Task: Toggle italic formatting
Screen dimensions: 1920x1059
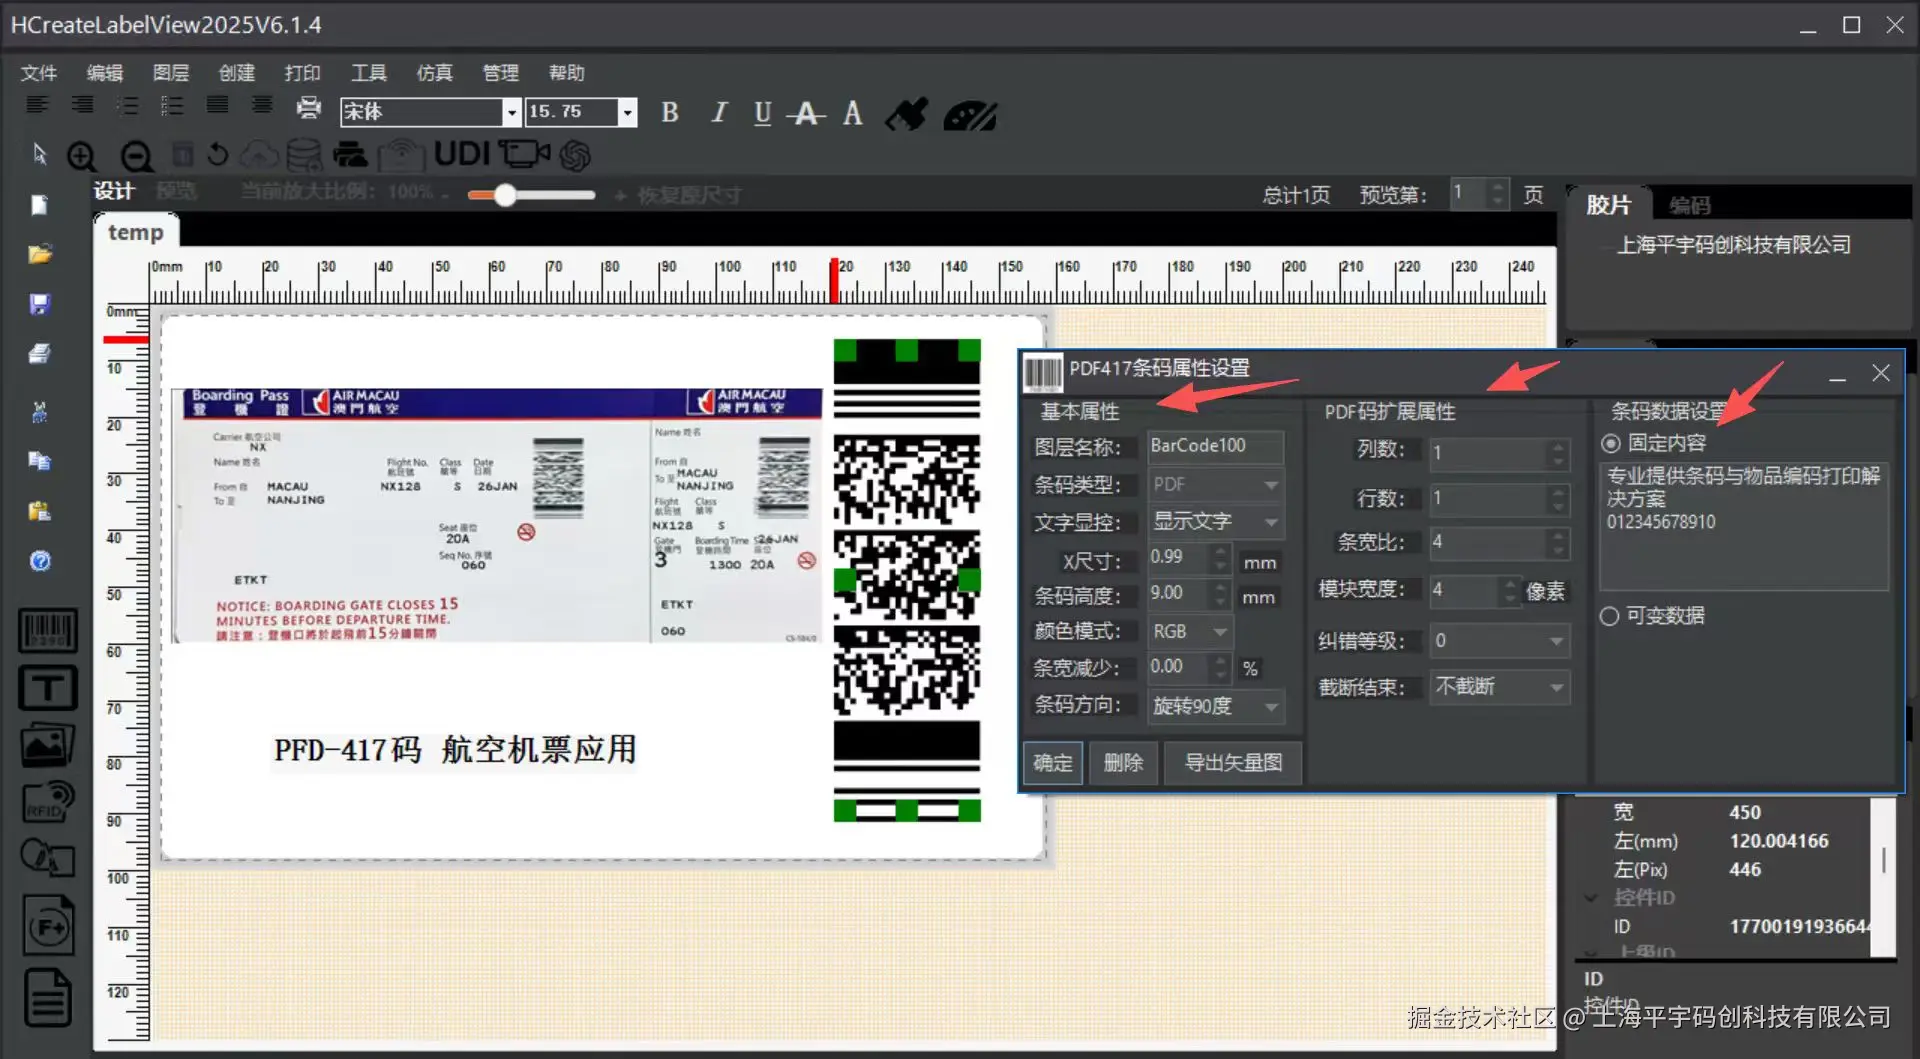Action: pos(718,113)
